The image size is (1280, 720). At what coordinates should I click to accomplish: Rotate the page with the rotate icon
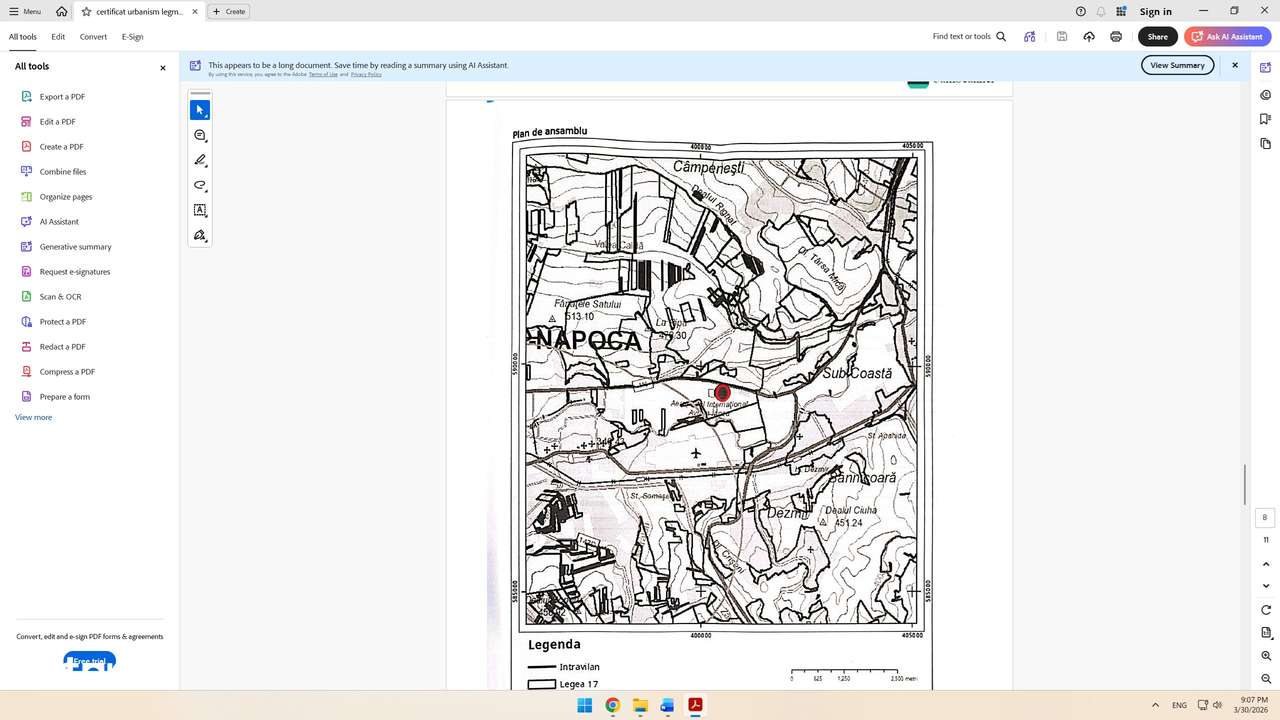point(1266,610)
